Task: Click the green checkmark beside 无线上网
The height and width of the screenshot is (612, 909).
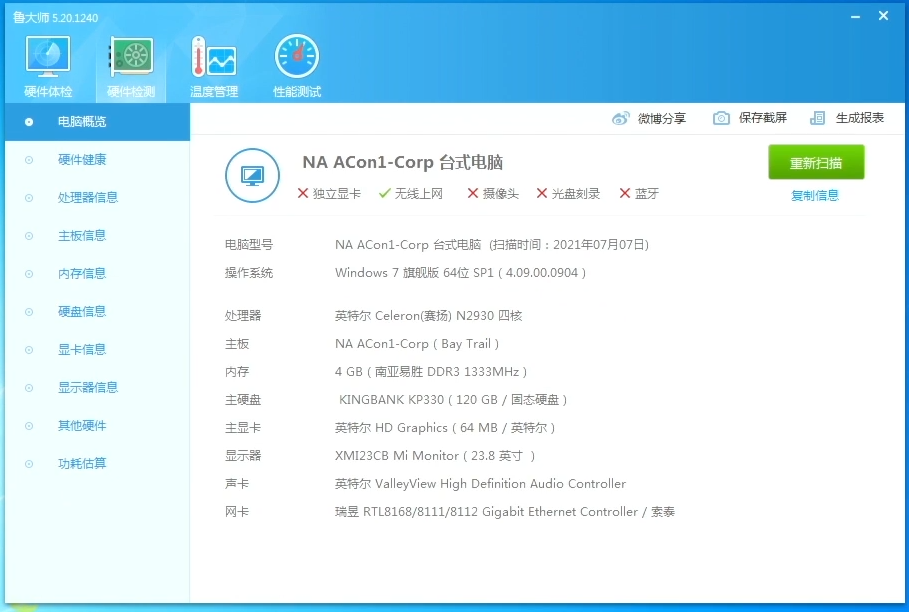Action: point(384,194)
